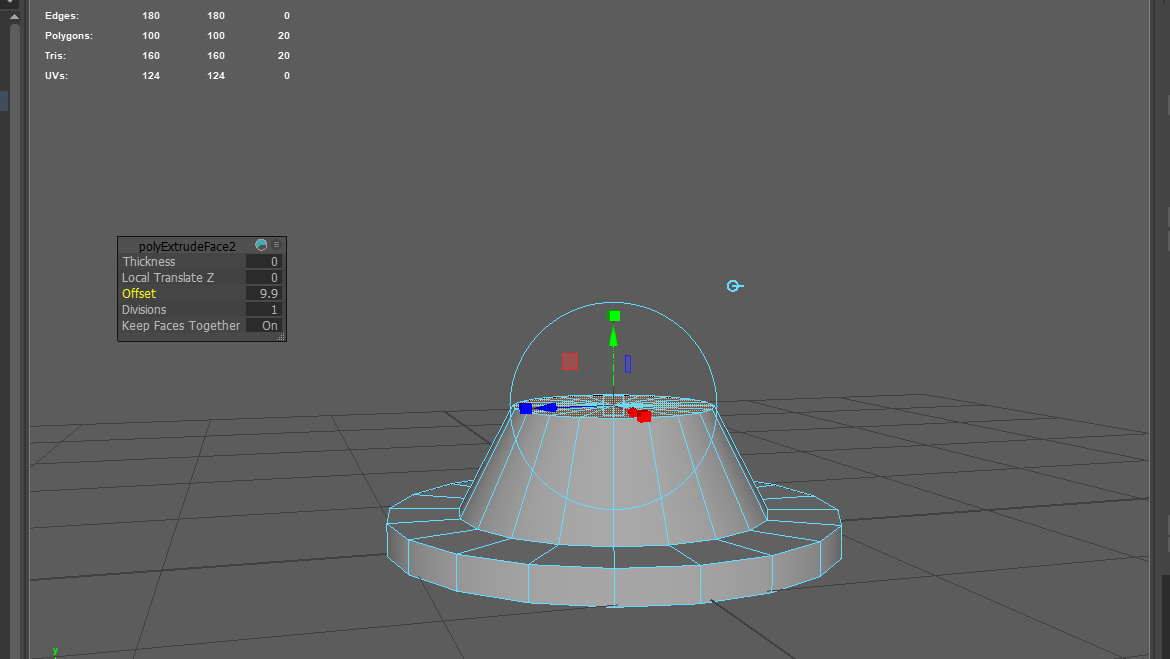Click the Local Translate Z value field
The height and width of the screenshot is (659, 1170).
click(x=264, y=278)
